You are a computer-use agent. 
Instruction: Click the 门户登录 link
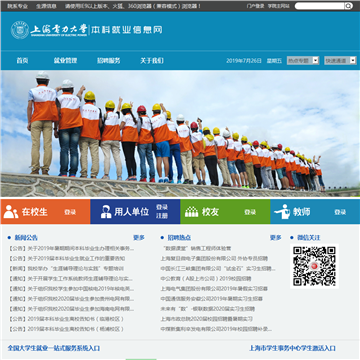pyautogui.click(x=256, y=6)
